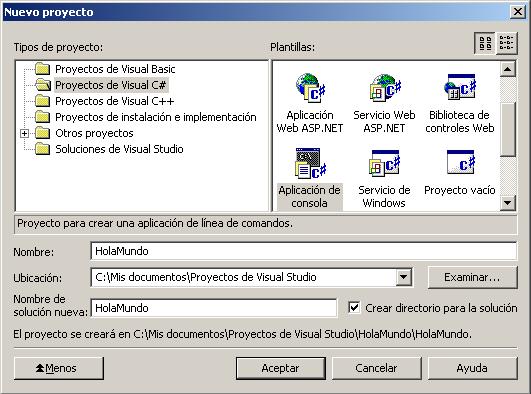Image resolution: width=531 pixels, height=394 pixels.
Task: Select Soluciones de Visual Studio tree item
Action: click(119, 149)
